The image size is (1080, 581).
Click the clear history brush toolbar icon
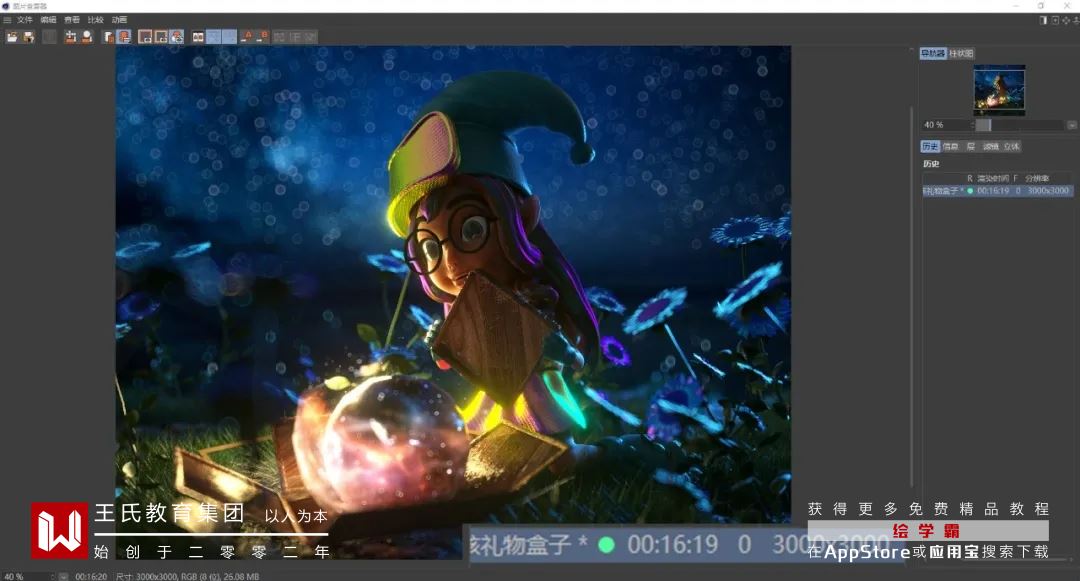pos(70,37)
